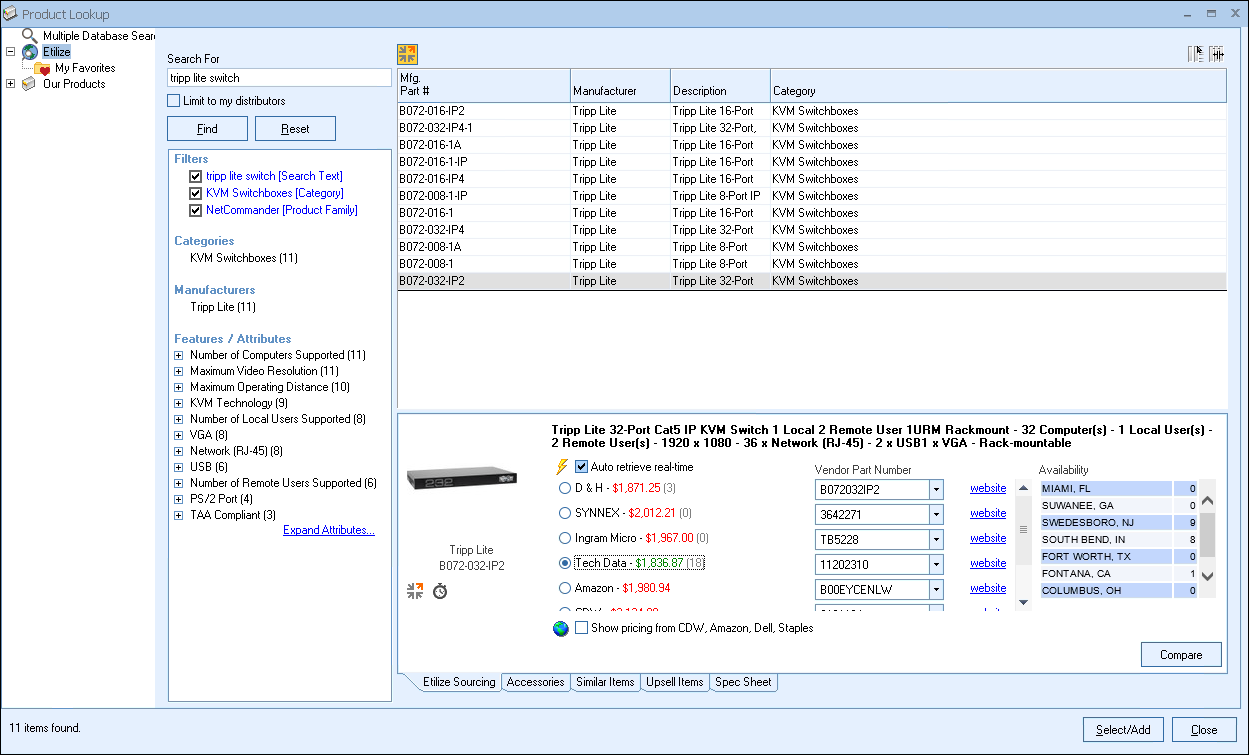Select the D & H vendor radio button
Screen dimensions: 1249x755
click(x=565, y=488)
